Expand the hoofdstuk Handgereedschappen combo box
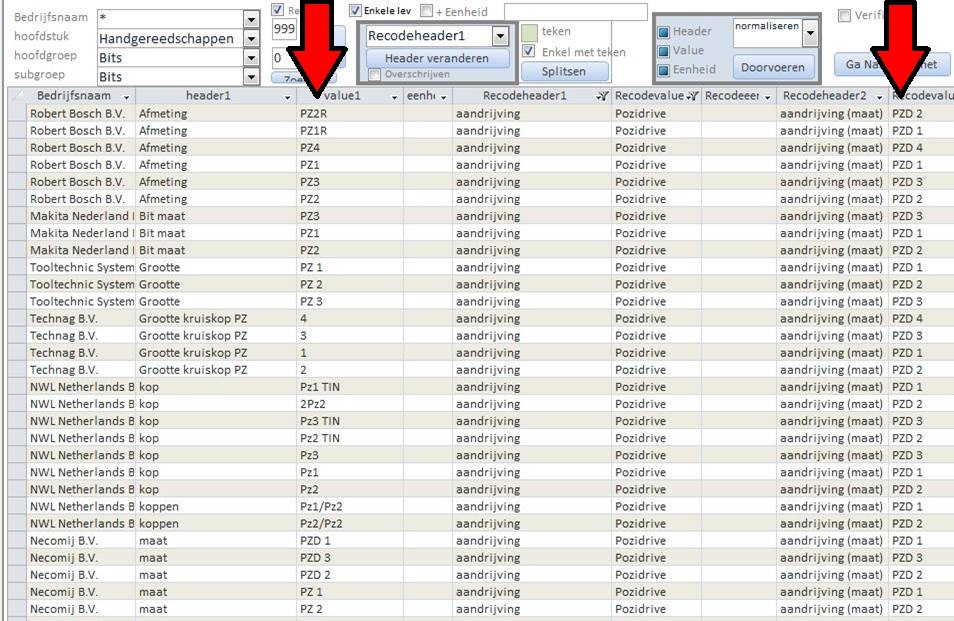This screenshot has height=621, width=954. coord(250,39)
